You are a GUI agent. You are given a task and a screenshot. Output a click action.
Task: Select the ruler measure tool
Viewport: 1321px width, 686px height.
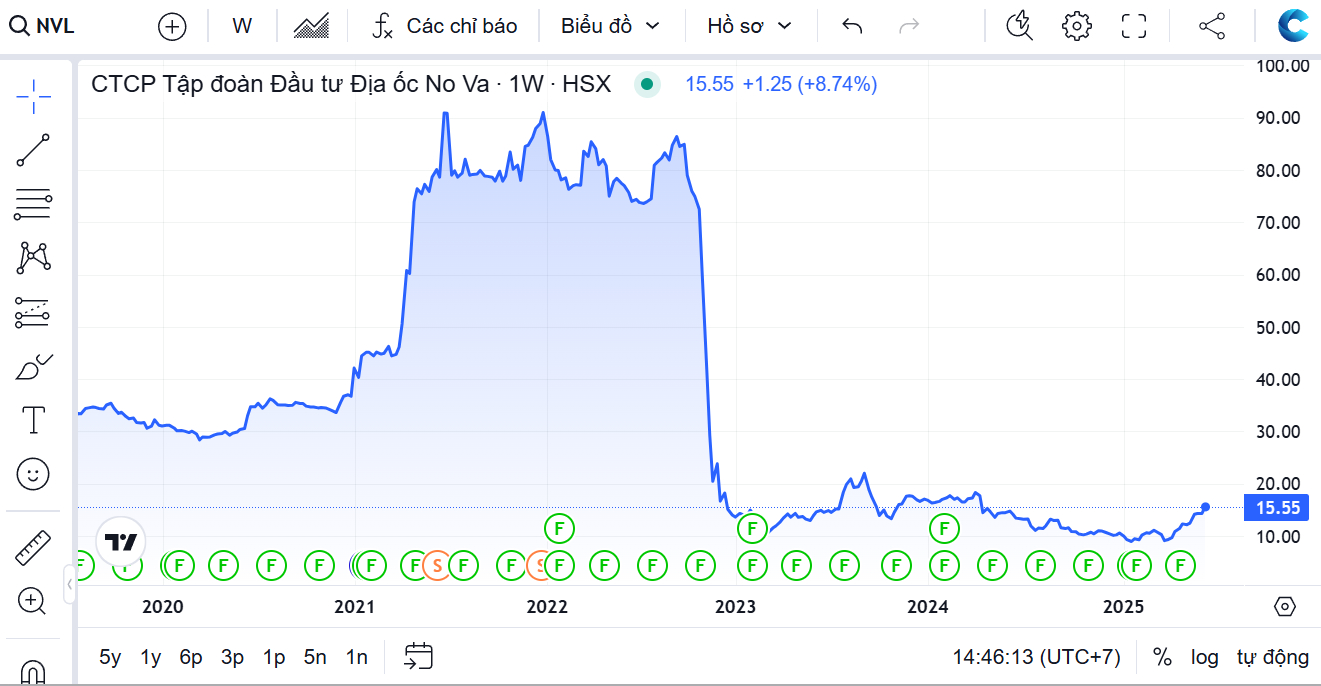click(34, 547)
